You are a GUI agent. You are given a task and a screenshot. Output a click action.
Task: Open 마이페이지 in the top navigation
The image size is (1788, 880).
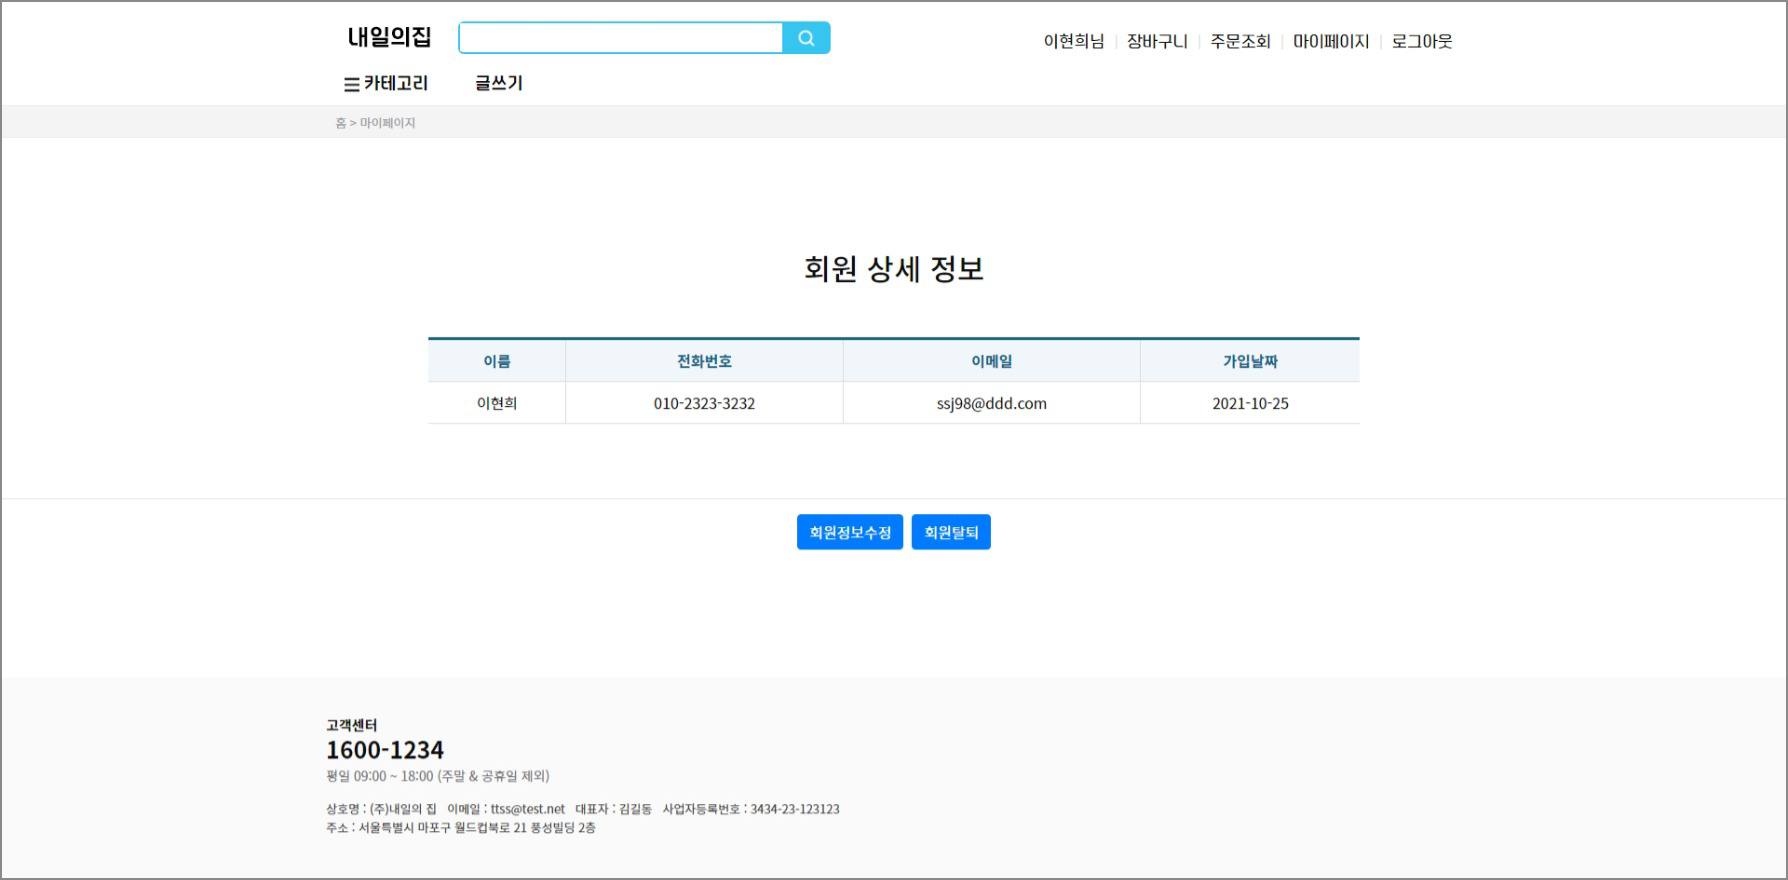click(1331, 41)
